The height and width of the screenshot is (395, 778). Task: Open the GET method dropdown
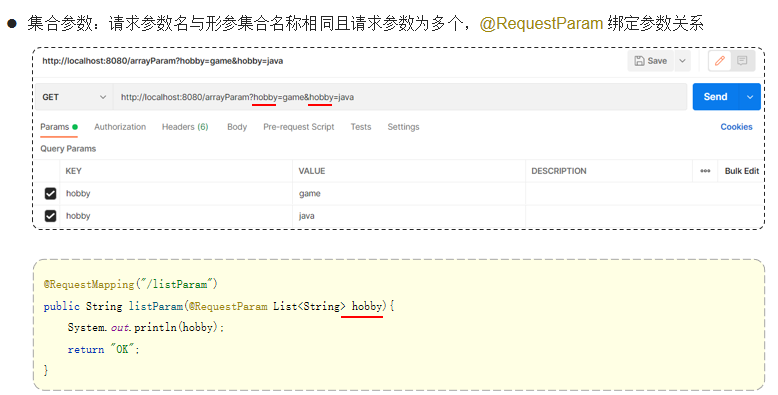point(74,97)
